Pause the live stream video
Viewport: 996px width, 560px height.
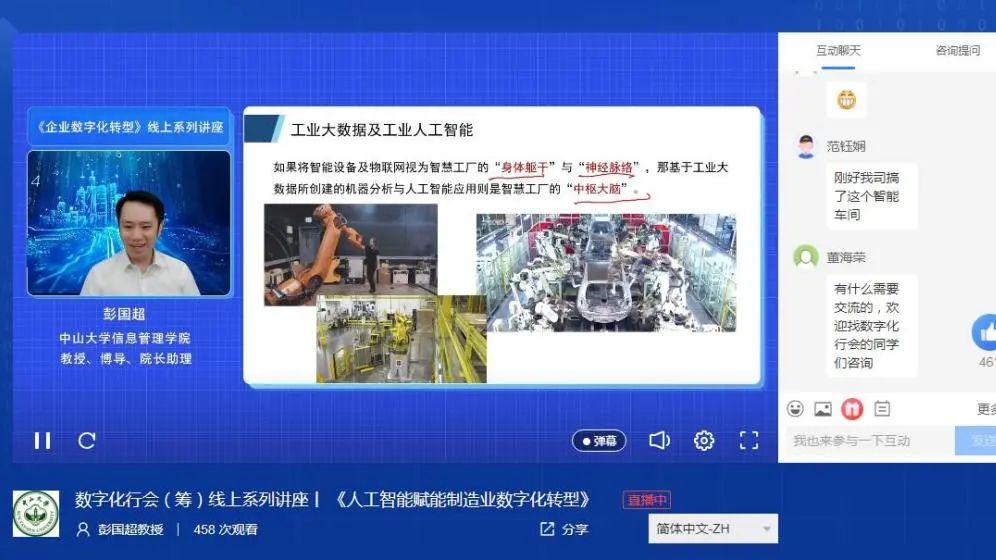coord(42,440)
